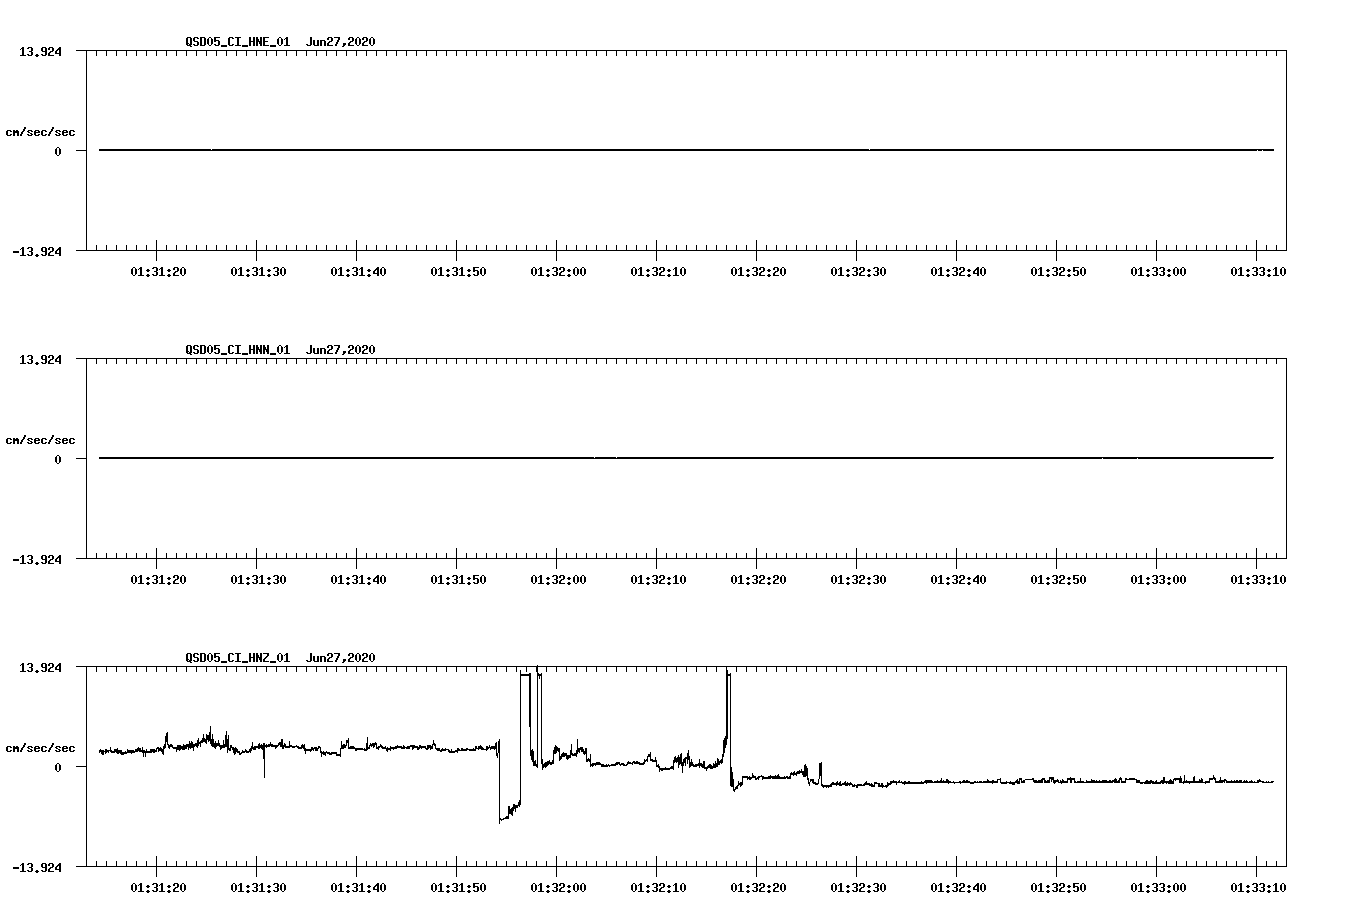Click the 0 axis label on HNE chart
The image size is (1358, 924).
coord(58,152)
